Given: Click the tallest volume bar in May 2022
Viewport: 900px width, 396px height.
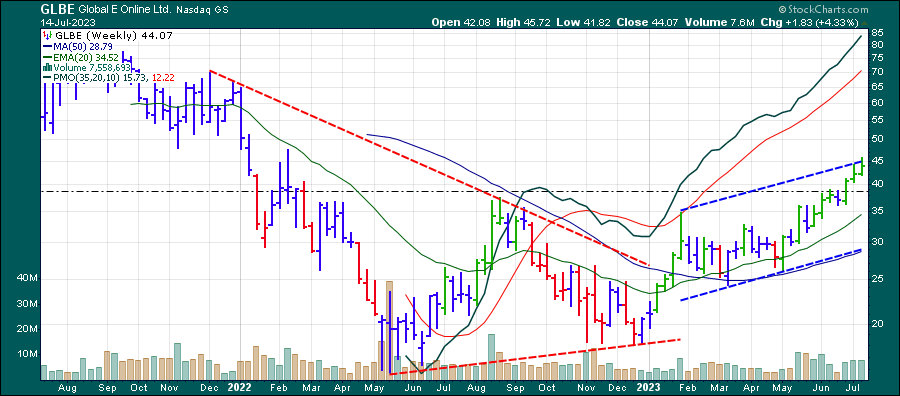Looking at the screenshot, I should pyautogui.click(x=389, y=330).
